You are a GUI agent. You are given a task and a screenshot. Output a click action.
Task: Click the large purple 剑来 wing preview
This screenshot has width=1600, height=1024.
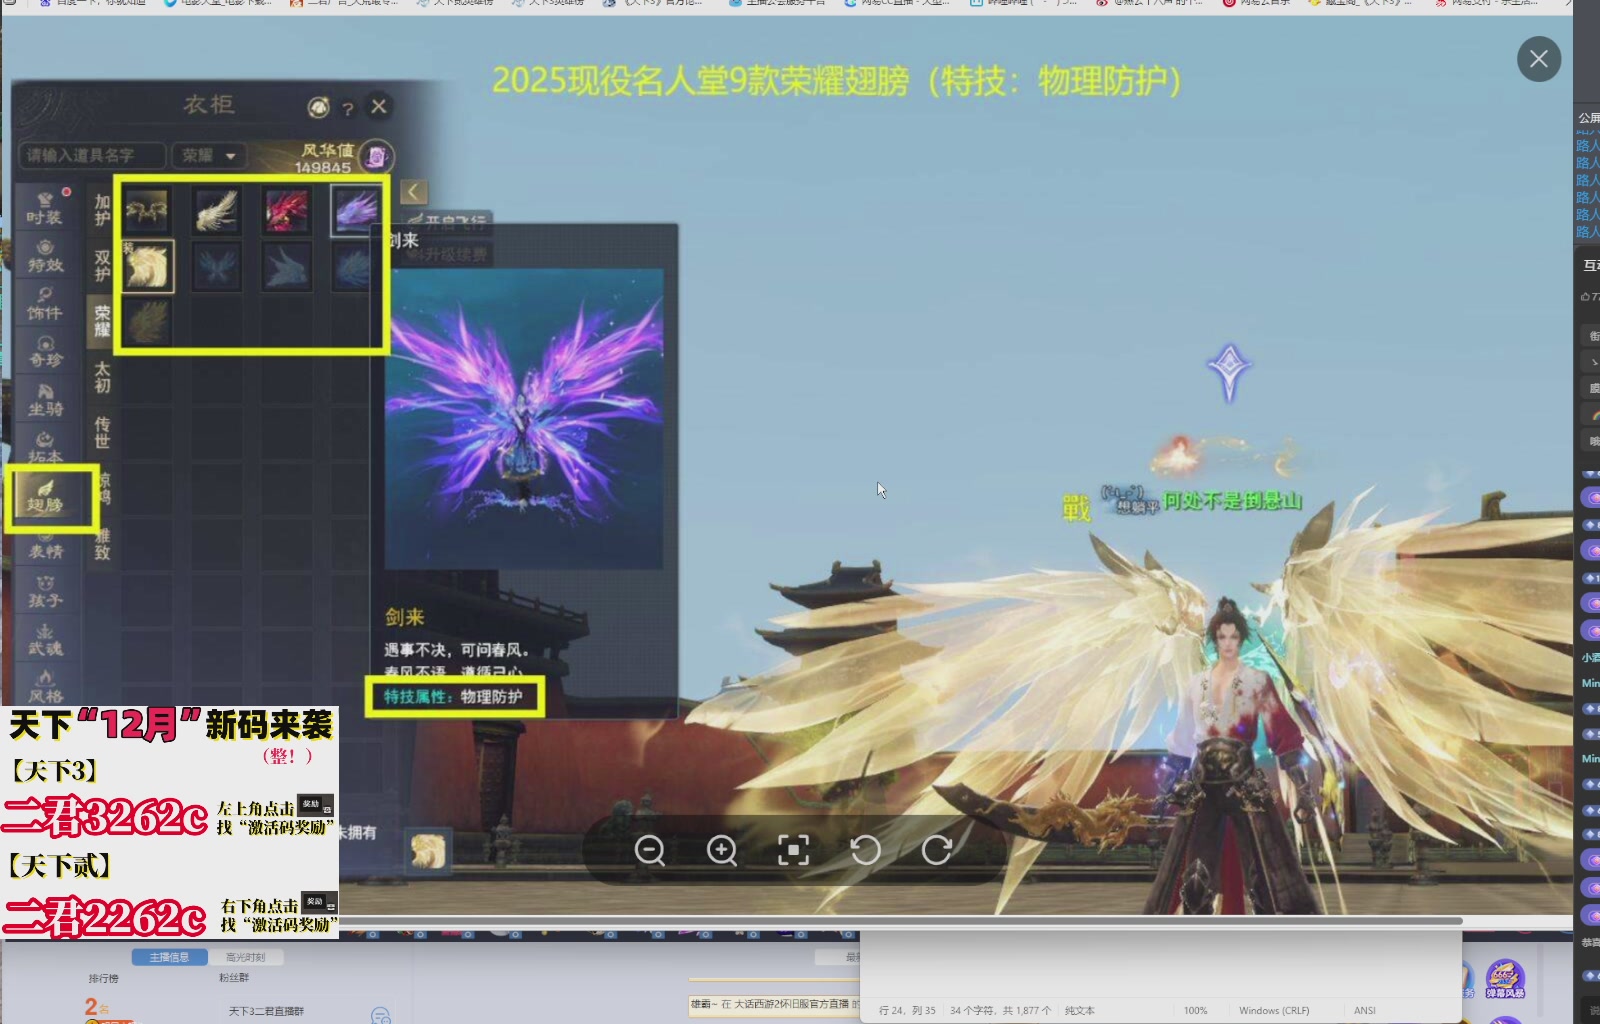pyautogui.click(x=524, y=418)
